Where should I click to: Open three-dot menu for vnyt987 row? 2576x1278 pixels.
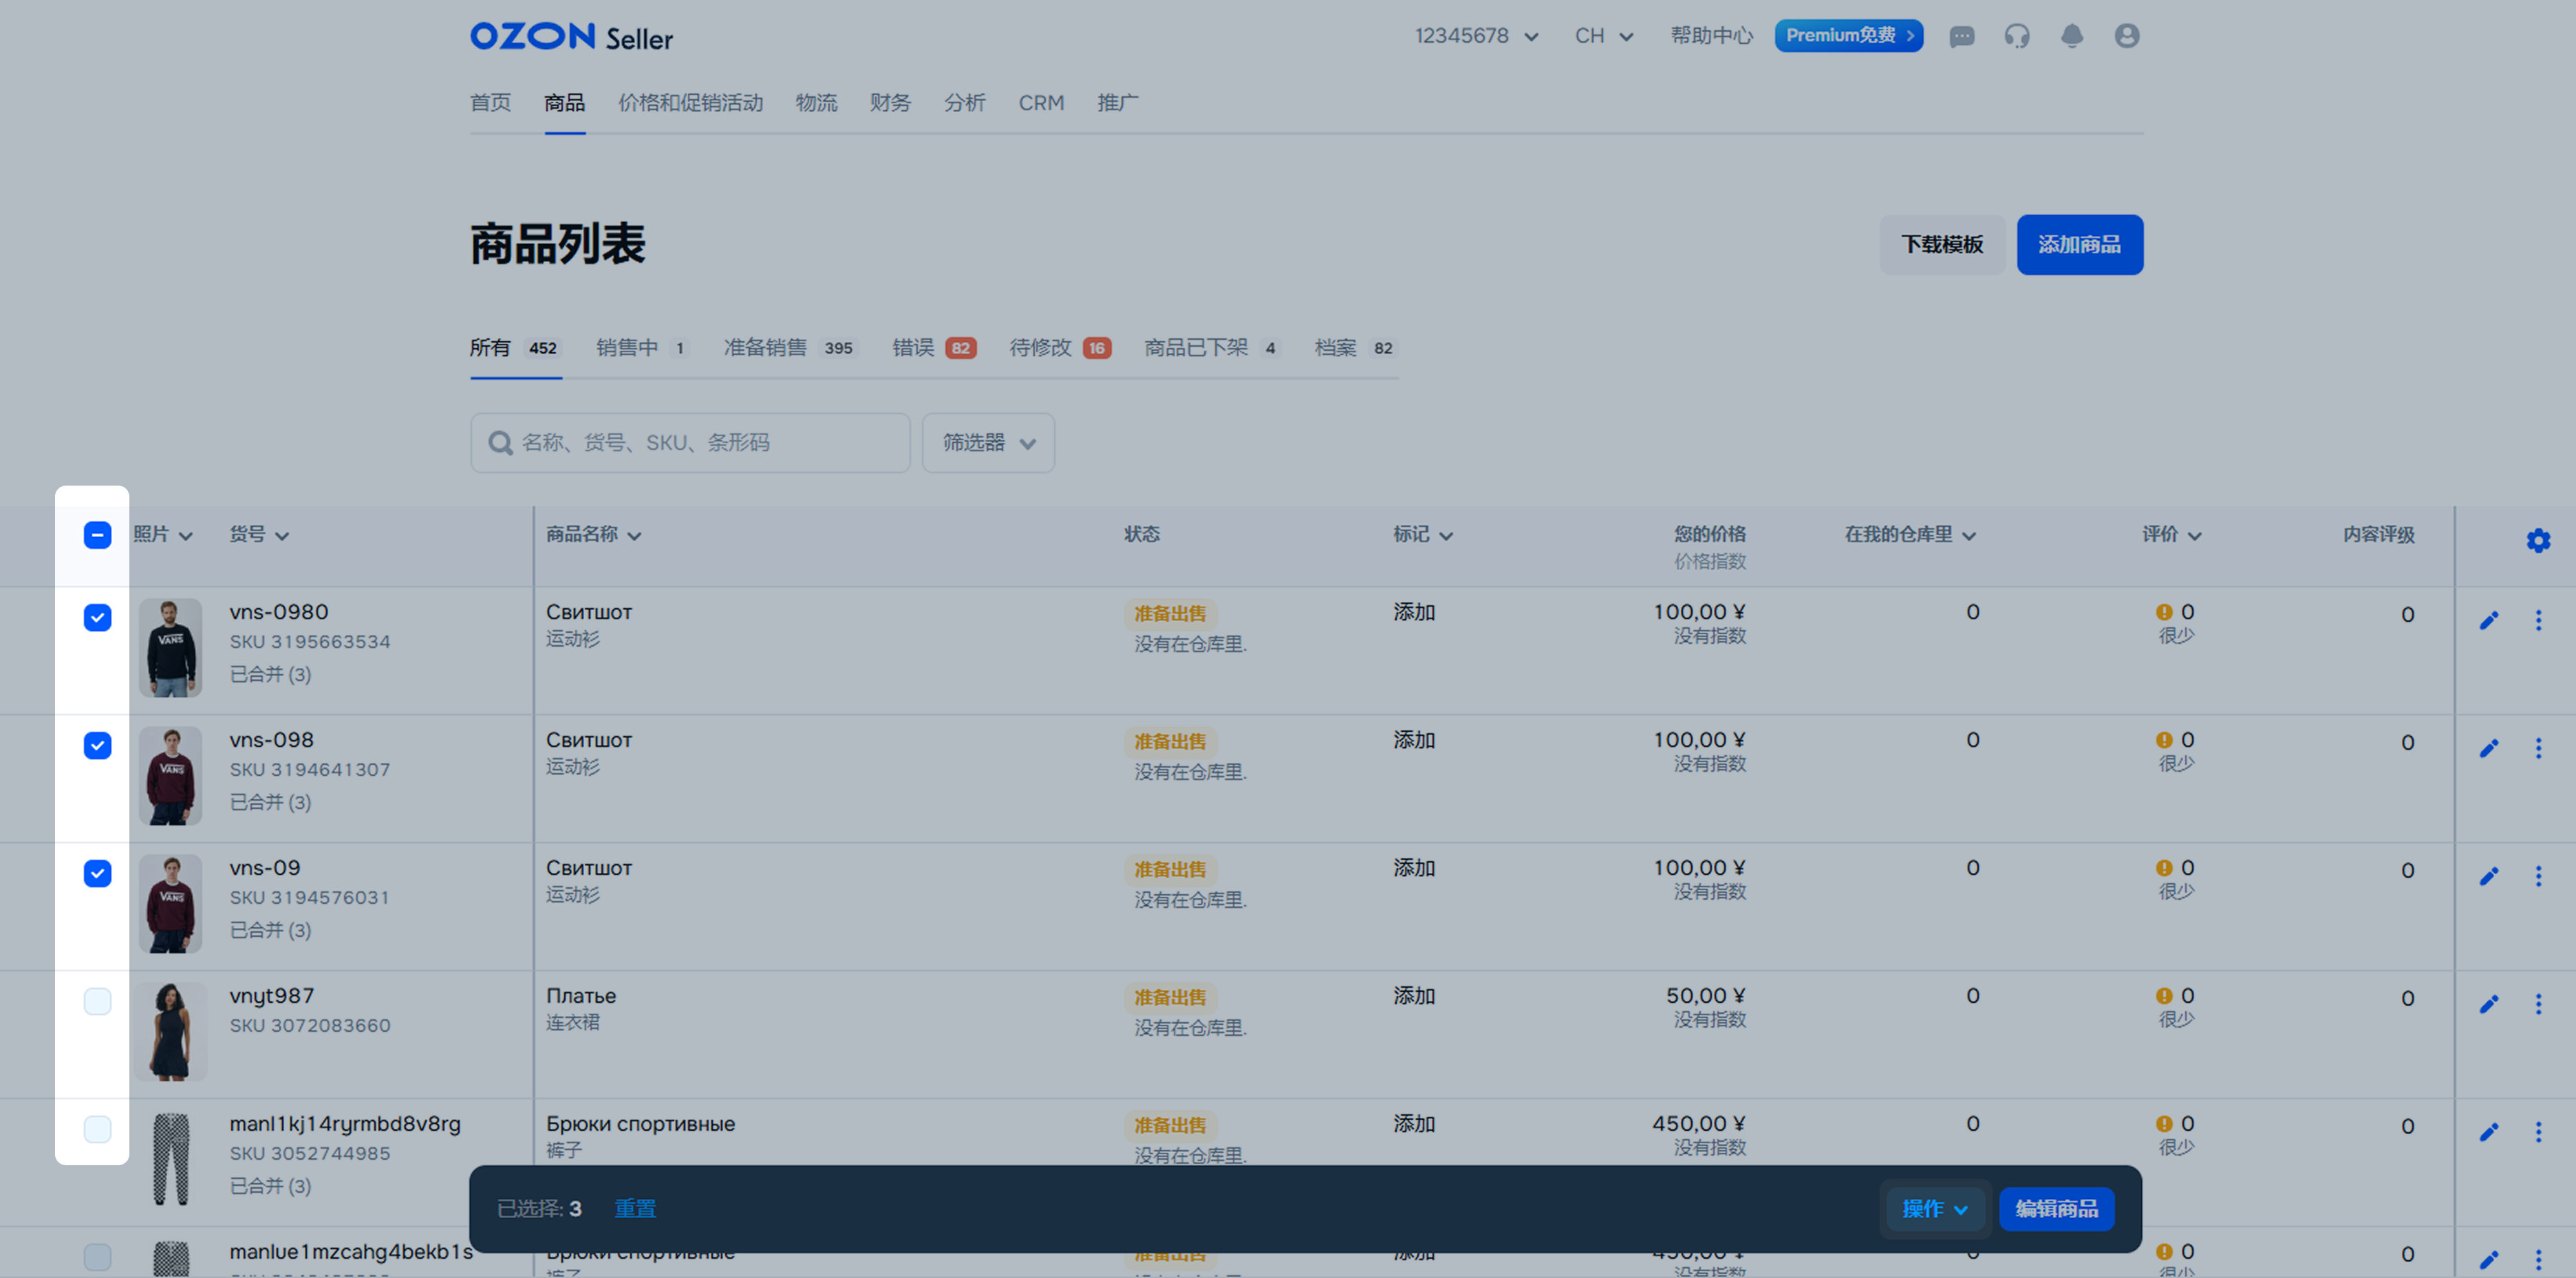coord(2537,1004)
